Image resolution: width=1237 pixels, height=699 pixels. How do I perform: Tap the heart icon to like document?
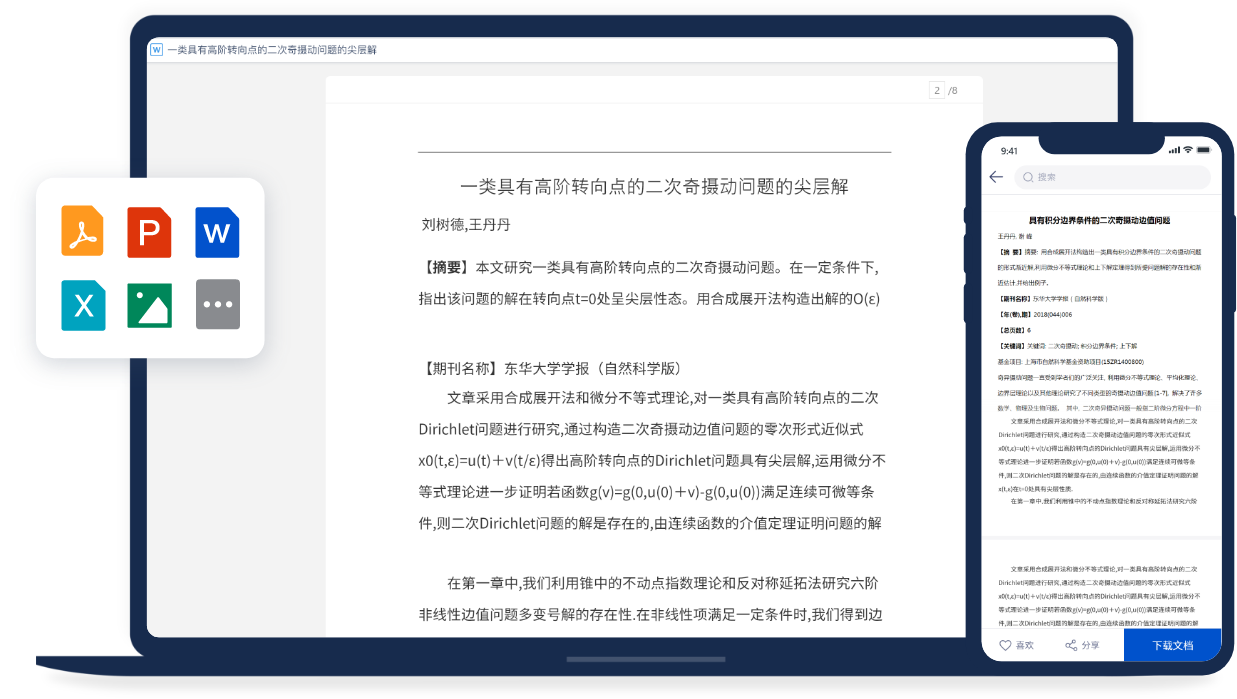1006,646
